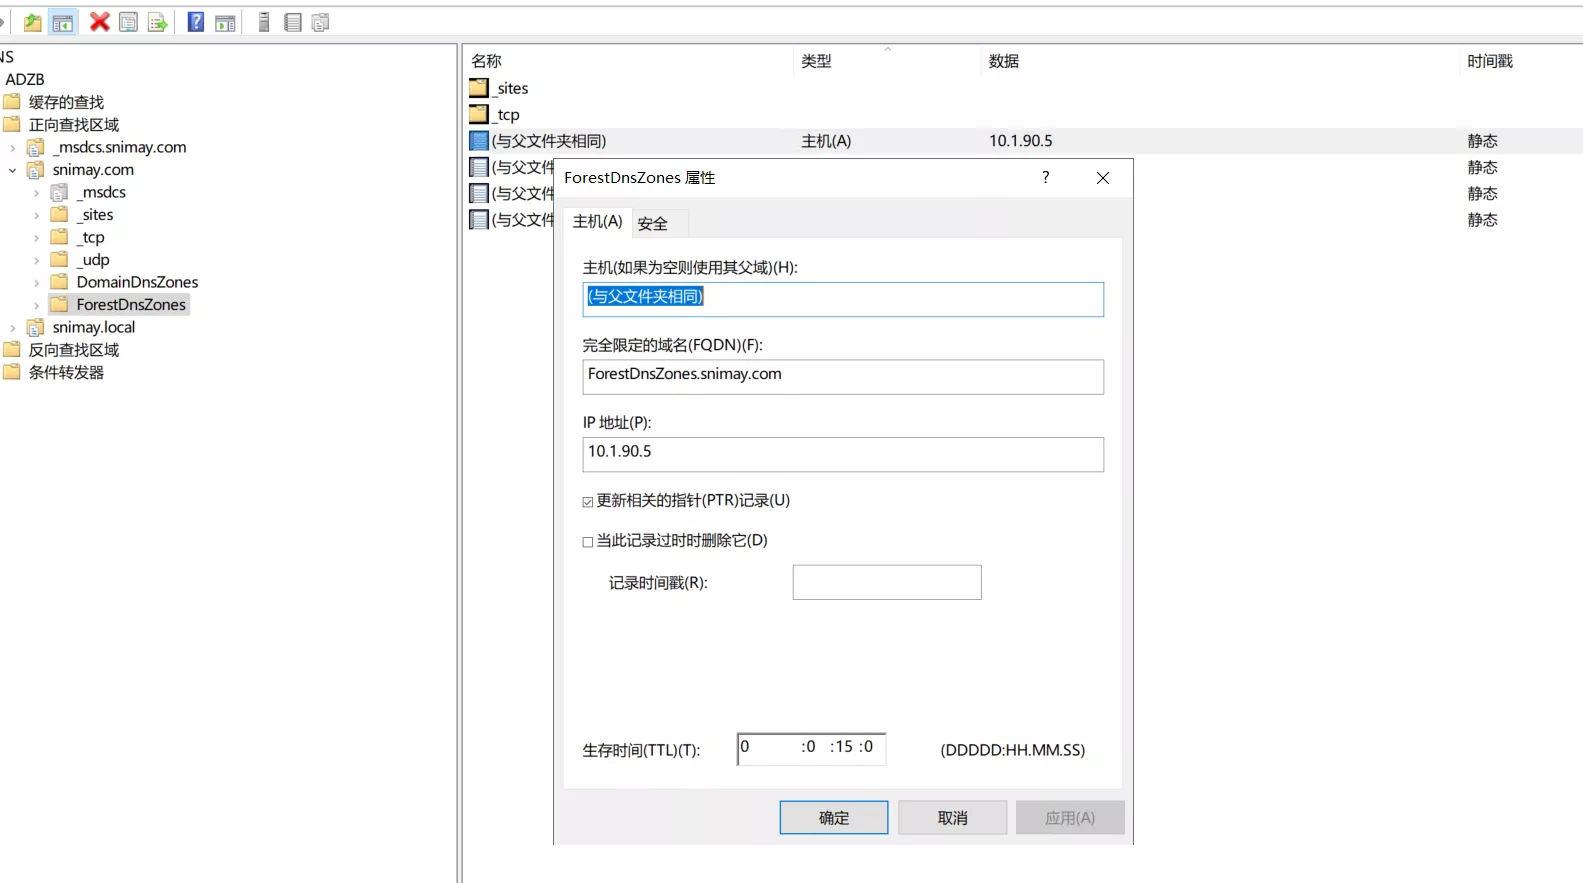Collapse the snimay.com zone tree

(13, 171)
